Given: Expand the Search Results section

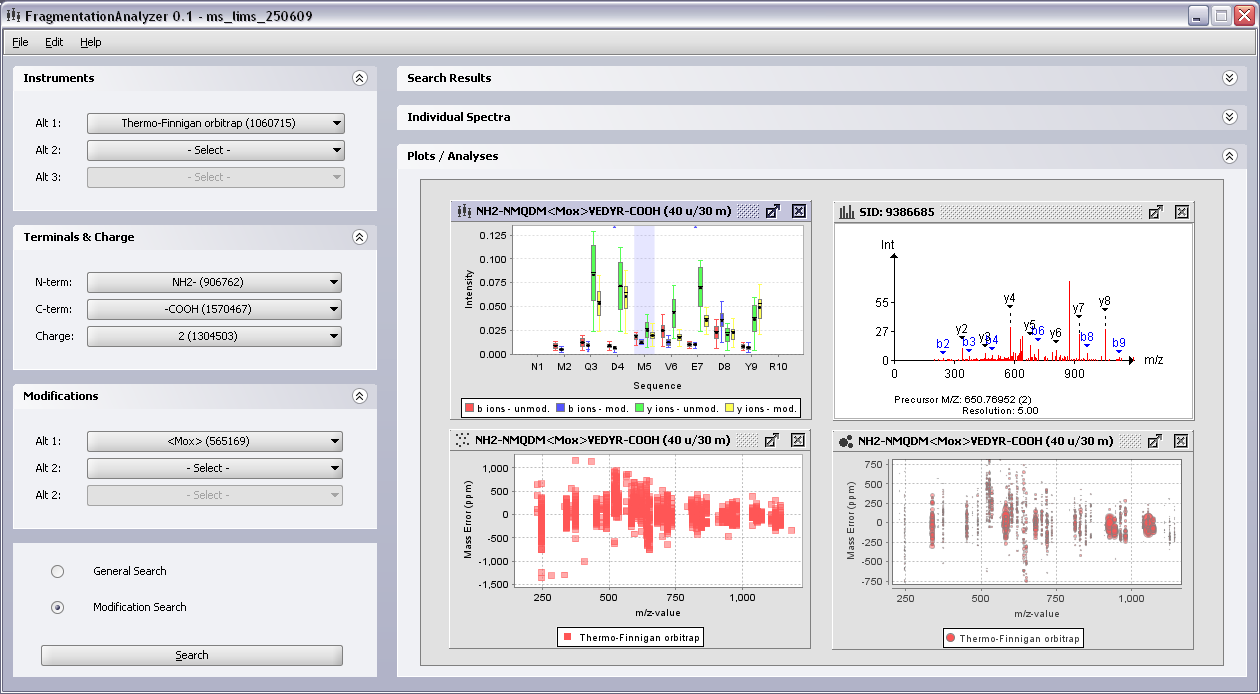Looking at the screenshot, I should click(x=1229, y=78).
